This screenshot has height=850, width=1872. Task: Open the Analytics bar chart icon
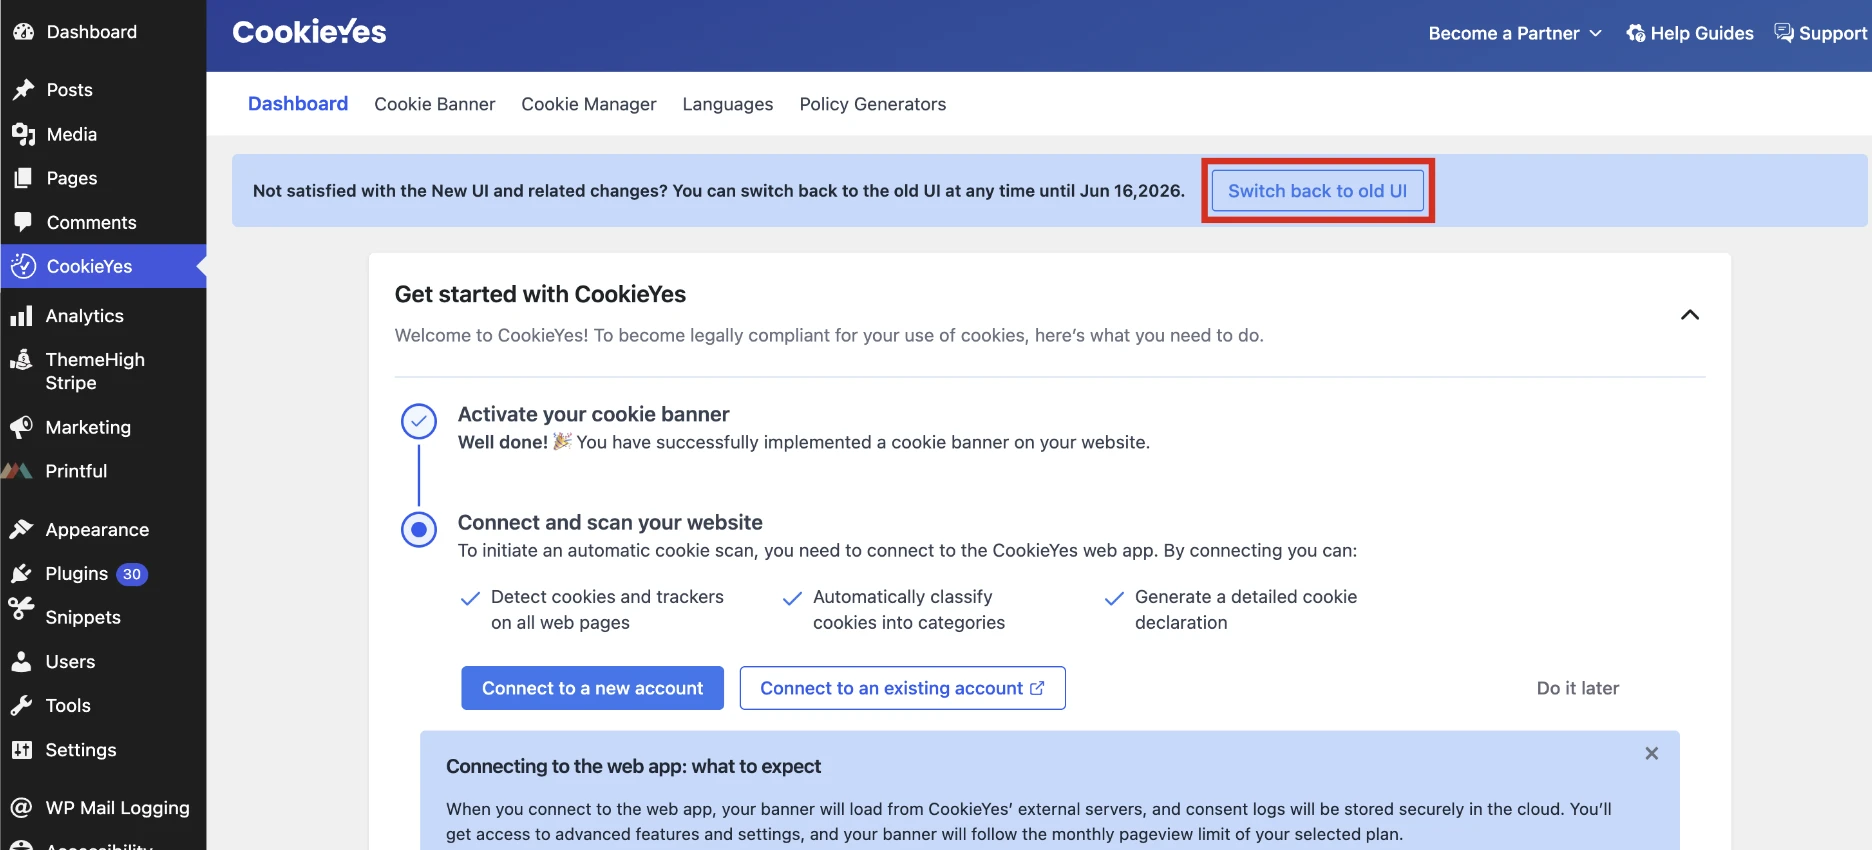point(21,316)
